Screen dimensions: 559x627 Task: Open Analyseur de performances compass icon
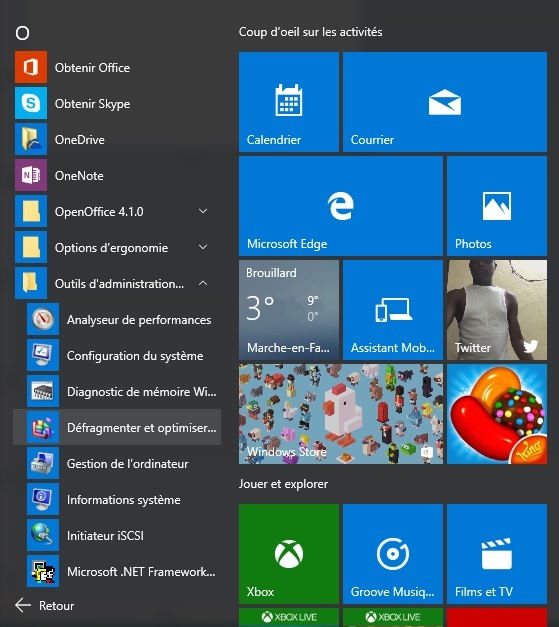43,319
